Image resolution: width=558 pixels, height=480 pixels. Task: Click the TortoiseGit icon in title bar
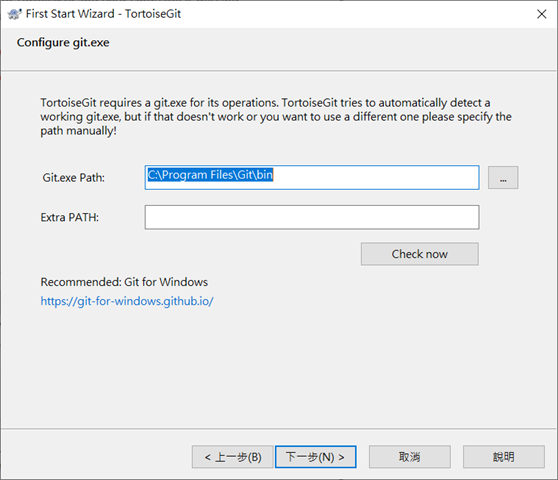pos(15,14)
